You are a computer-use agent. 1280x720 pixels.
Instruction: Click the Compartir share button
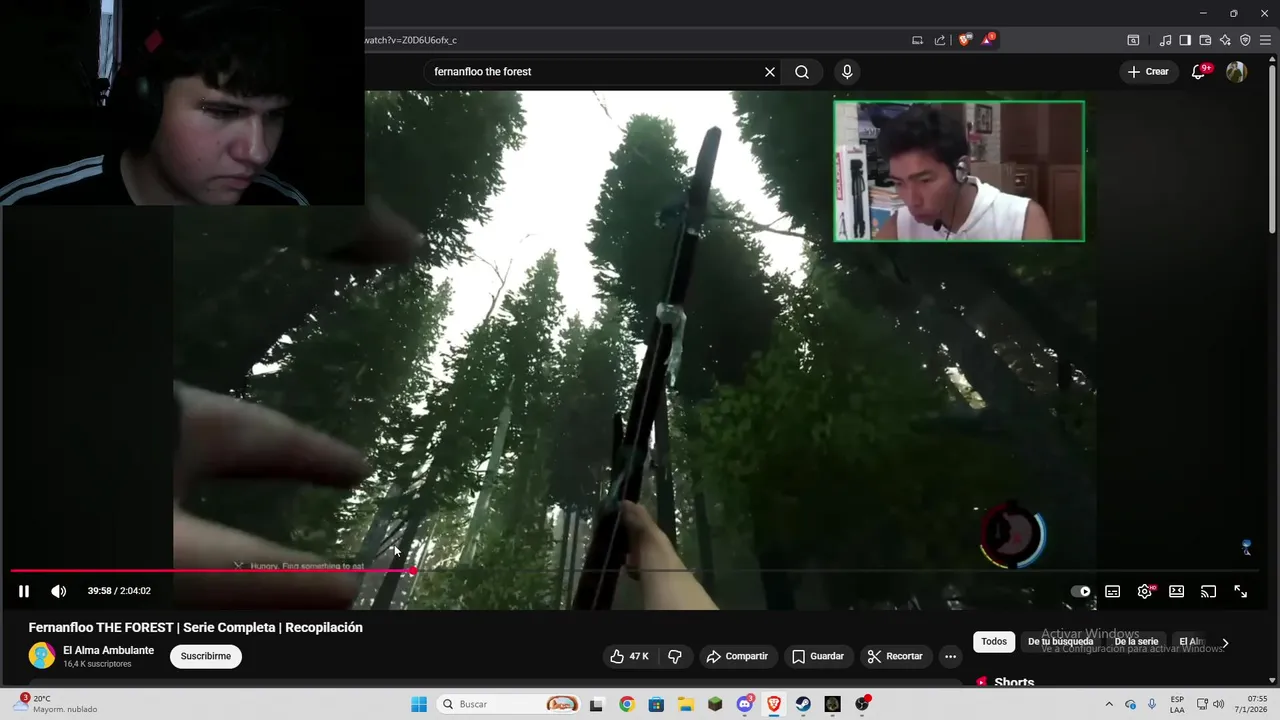coord(737,656)
